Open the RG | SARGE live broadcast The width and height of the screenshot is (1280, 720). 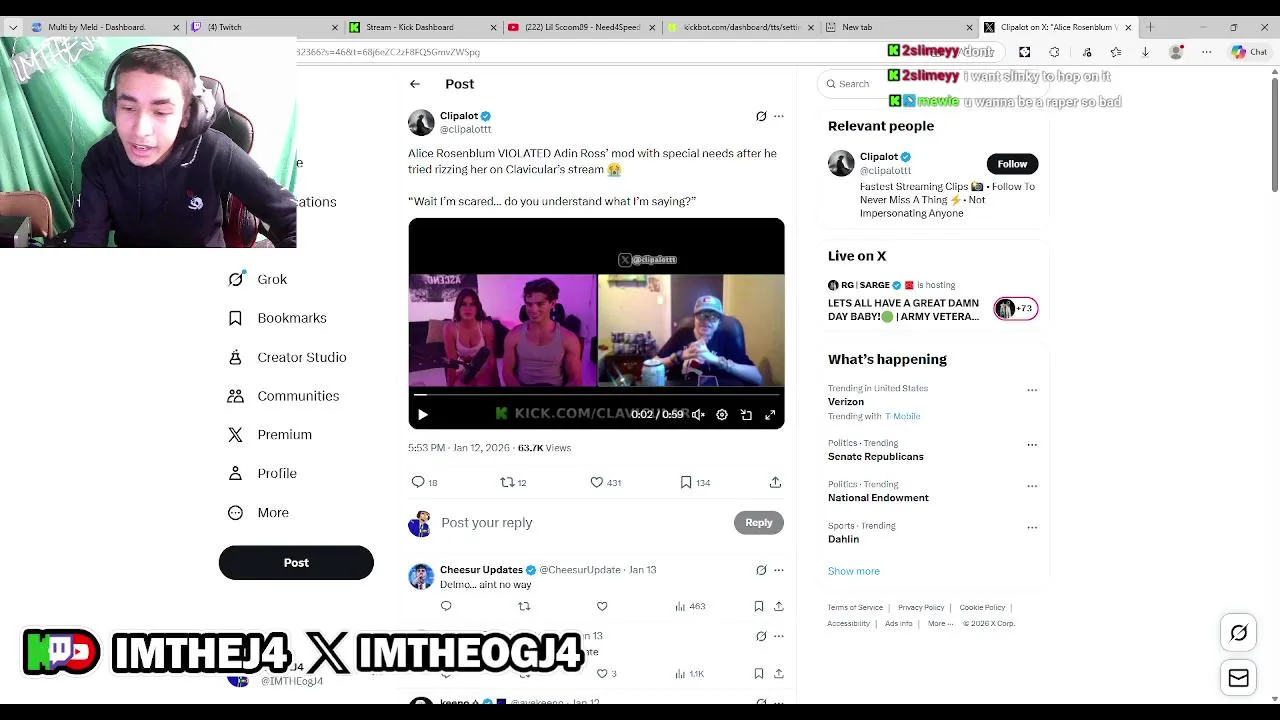click(x=932, y=302)
